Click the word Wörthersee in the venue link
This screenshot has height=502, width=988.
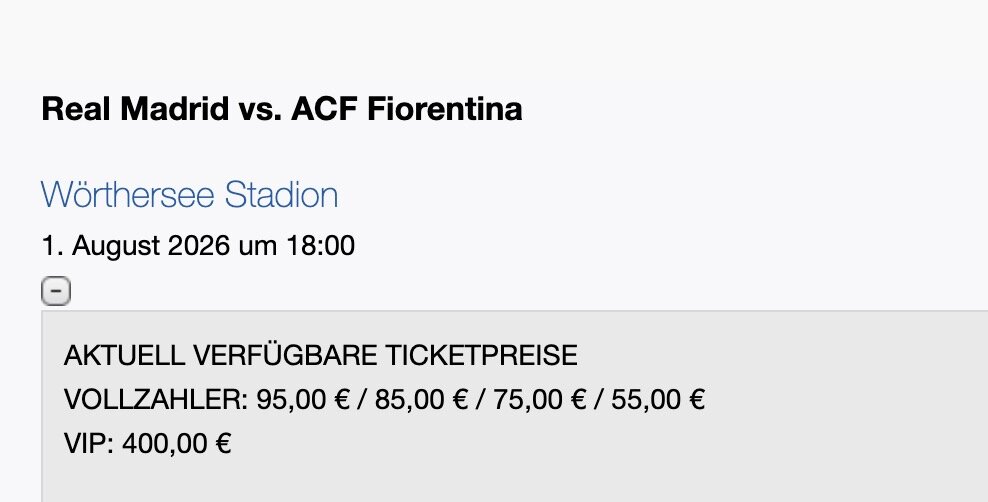[x=129, y=194]
